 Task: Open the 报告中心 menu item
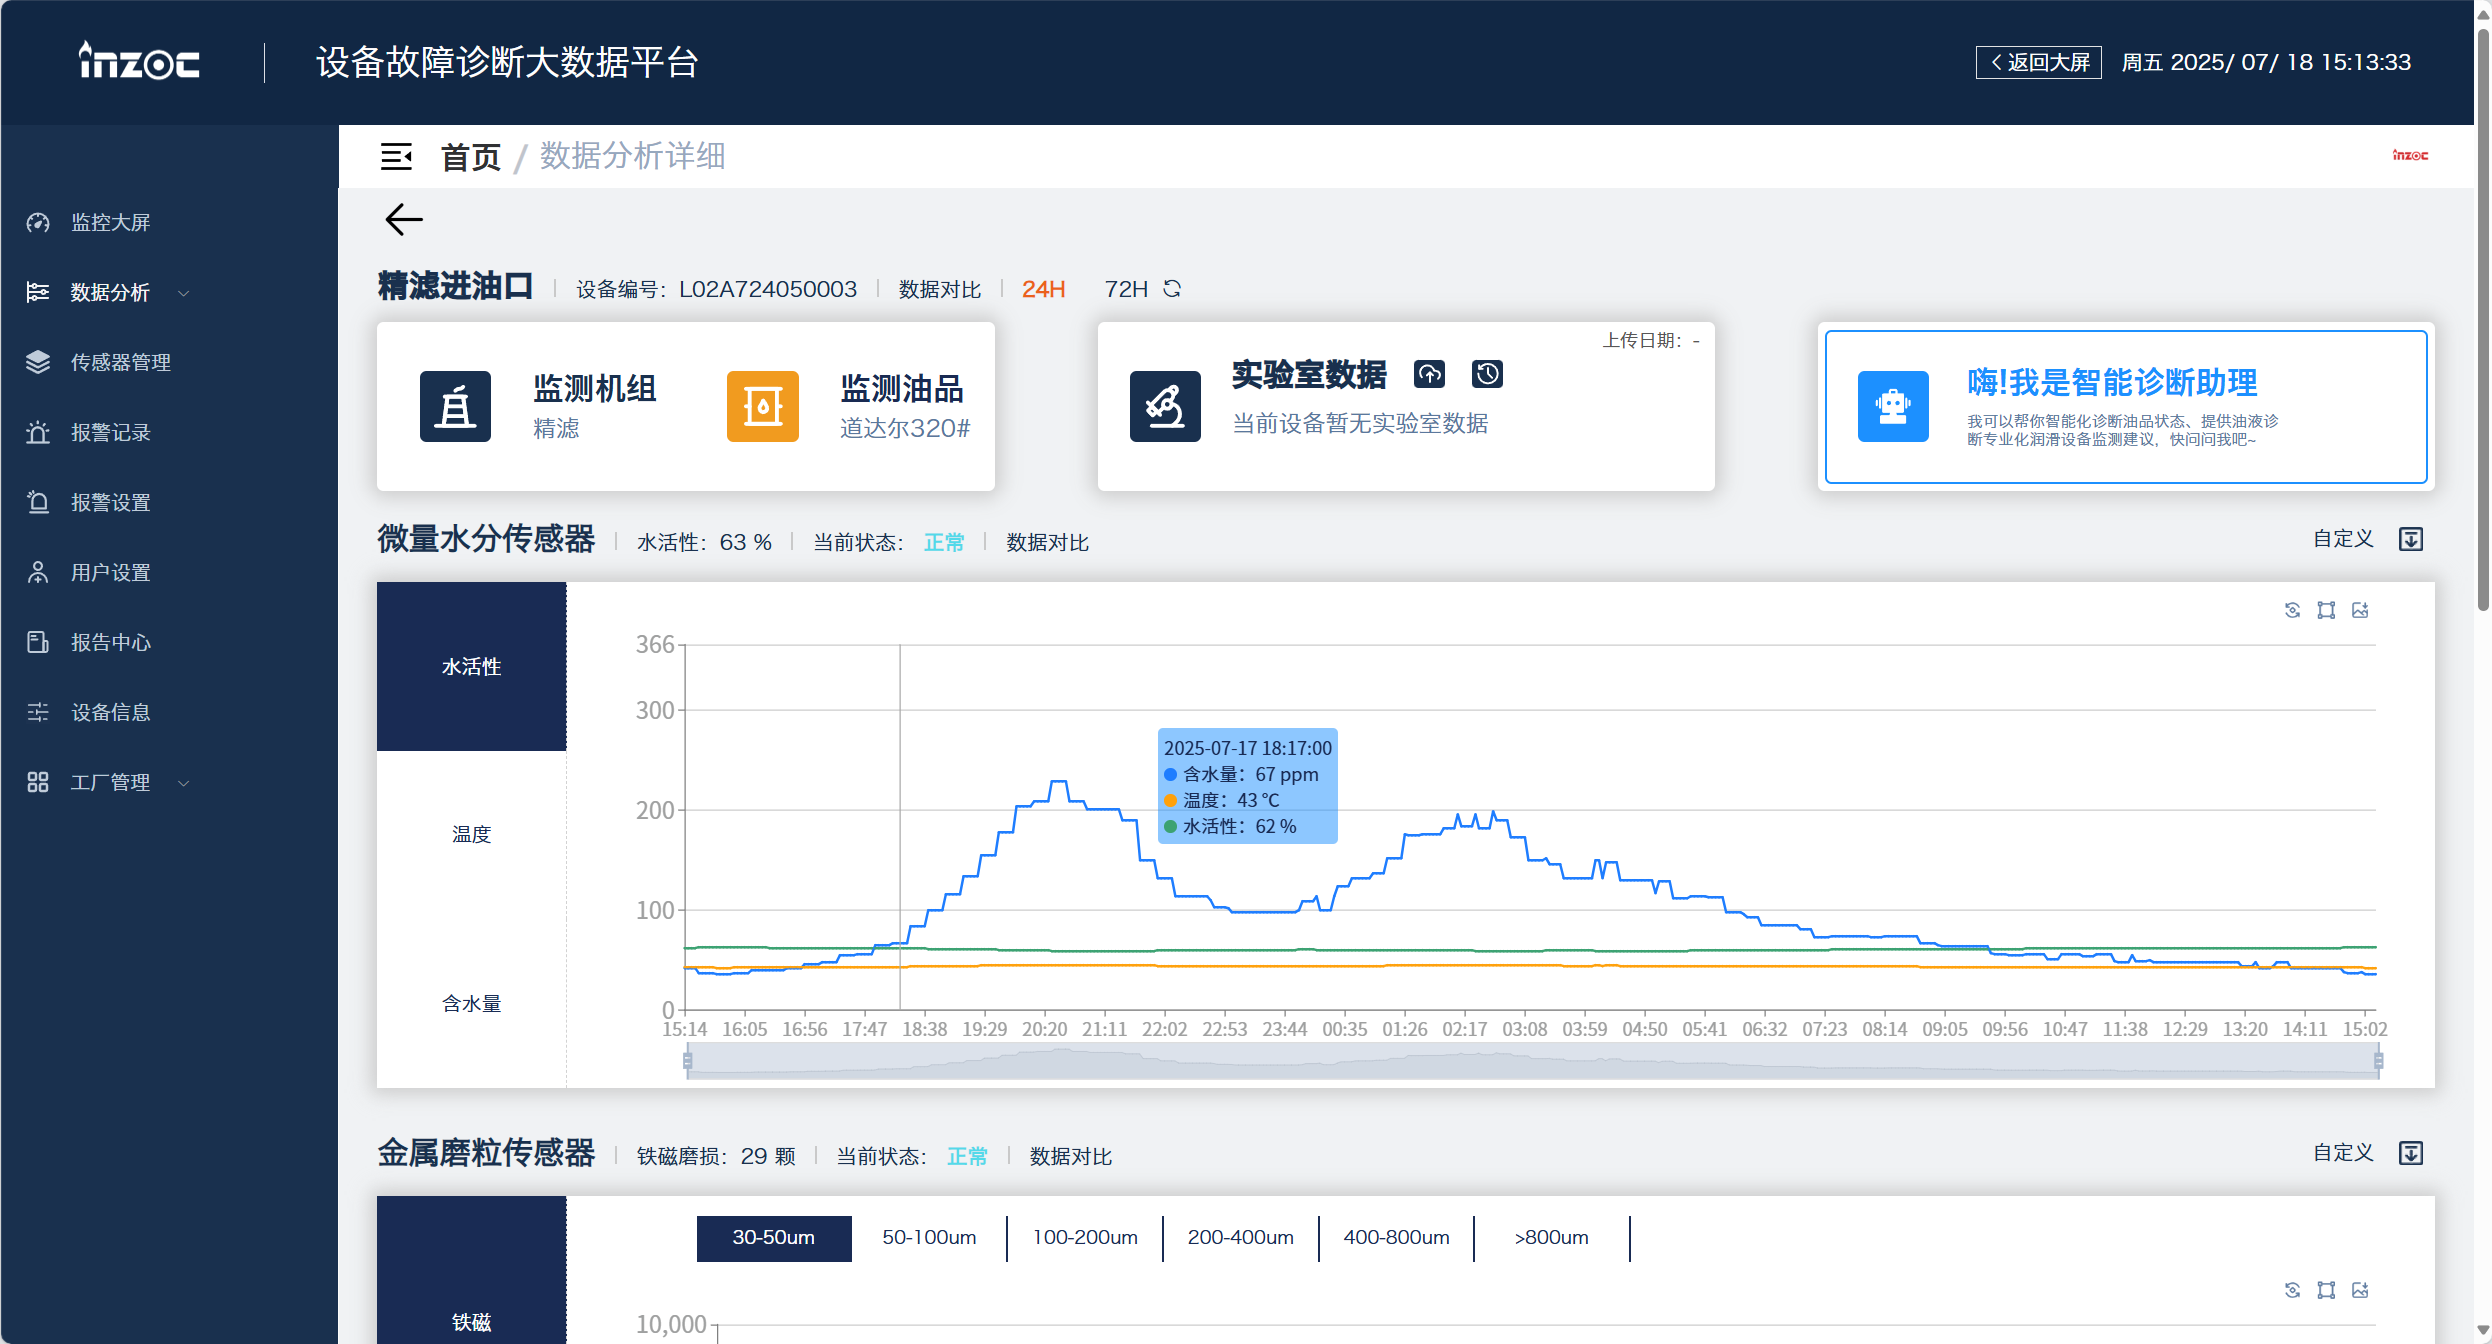pos(110,642)
